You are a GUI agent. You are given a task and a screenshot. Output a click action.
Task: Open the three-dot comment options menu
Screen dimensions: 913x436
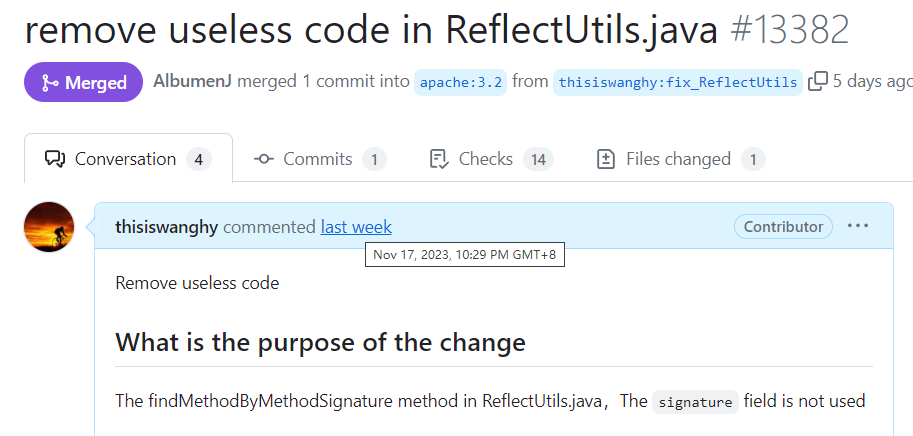point(858,226)
